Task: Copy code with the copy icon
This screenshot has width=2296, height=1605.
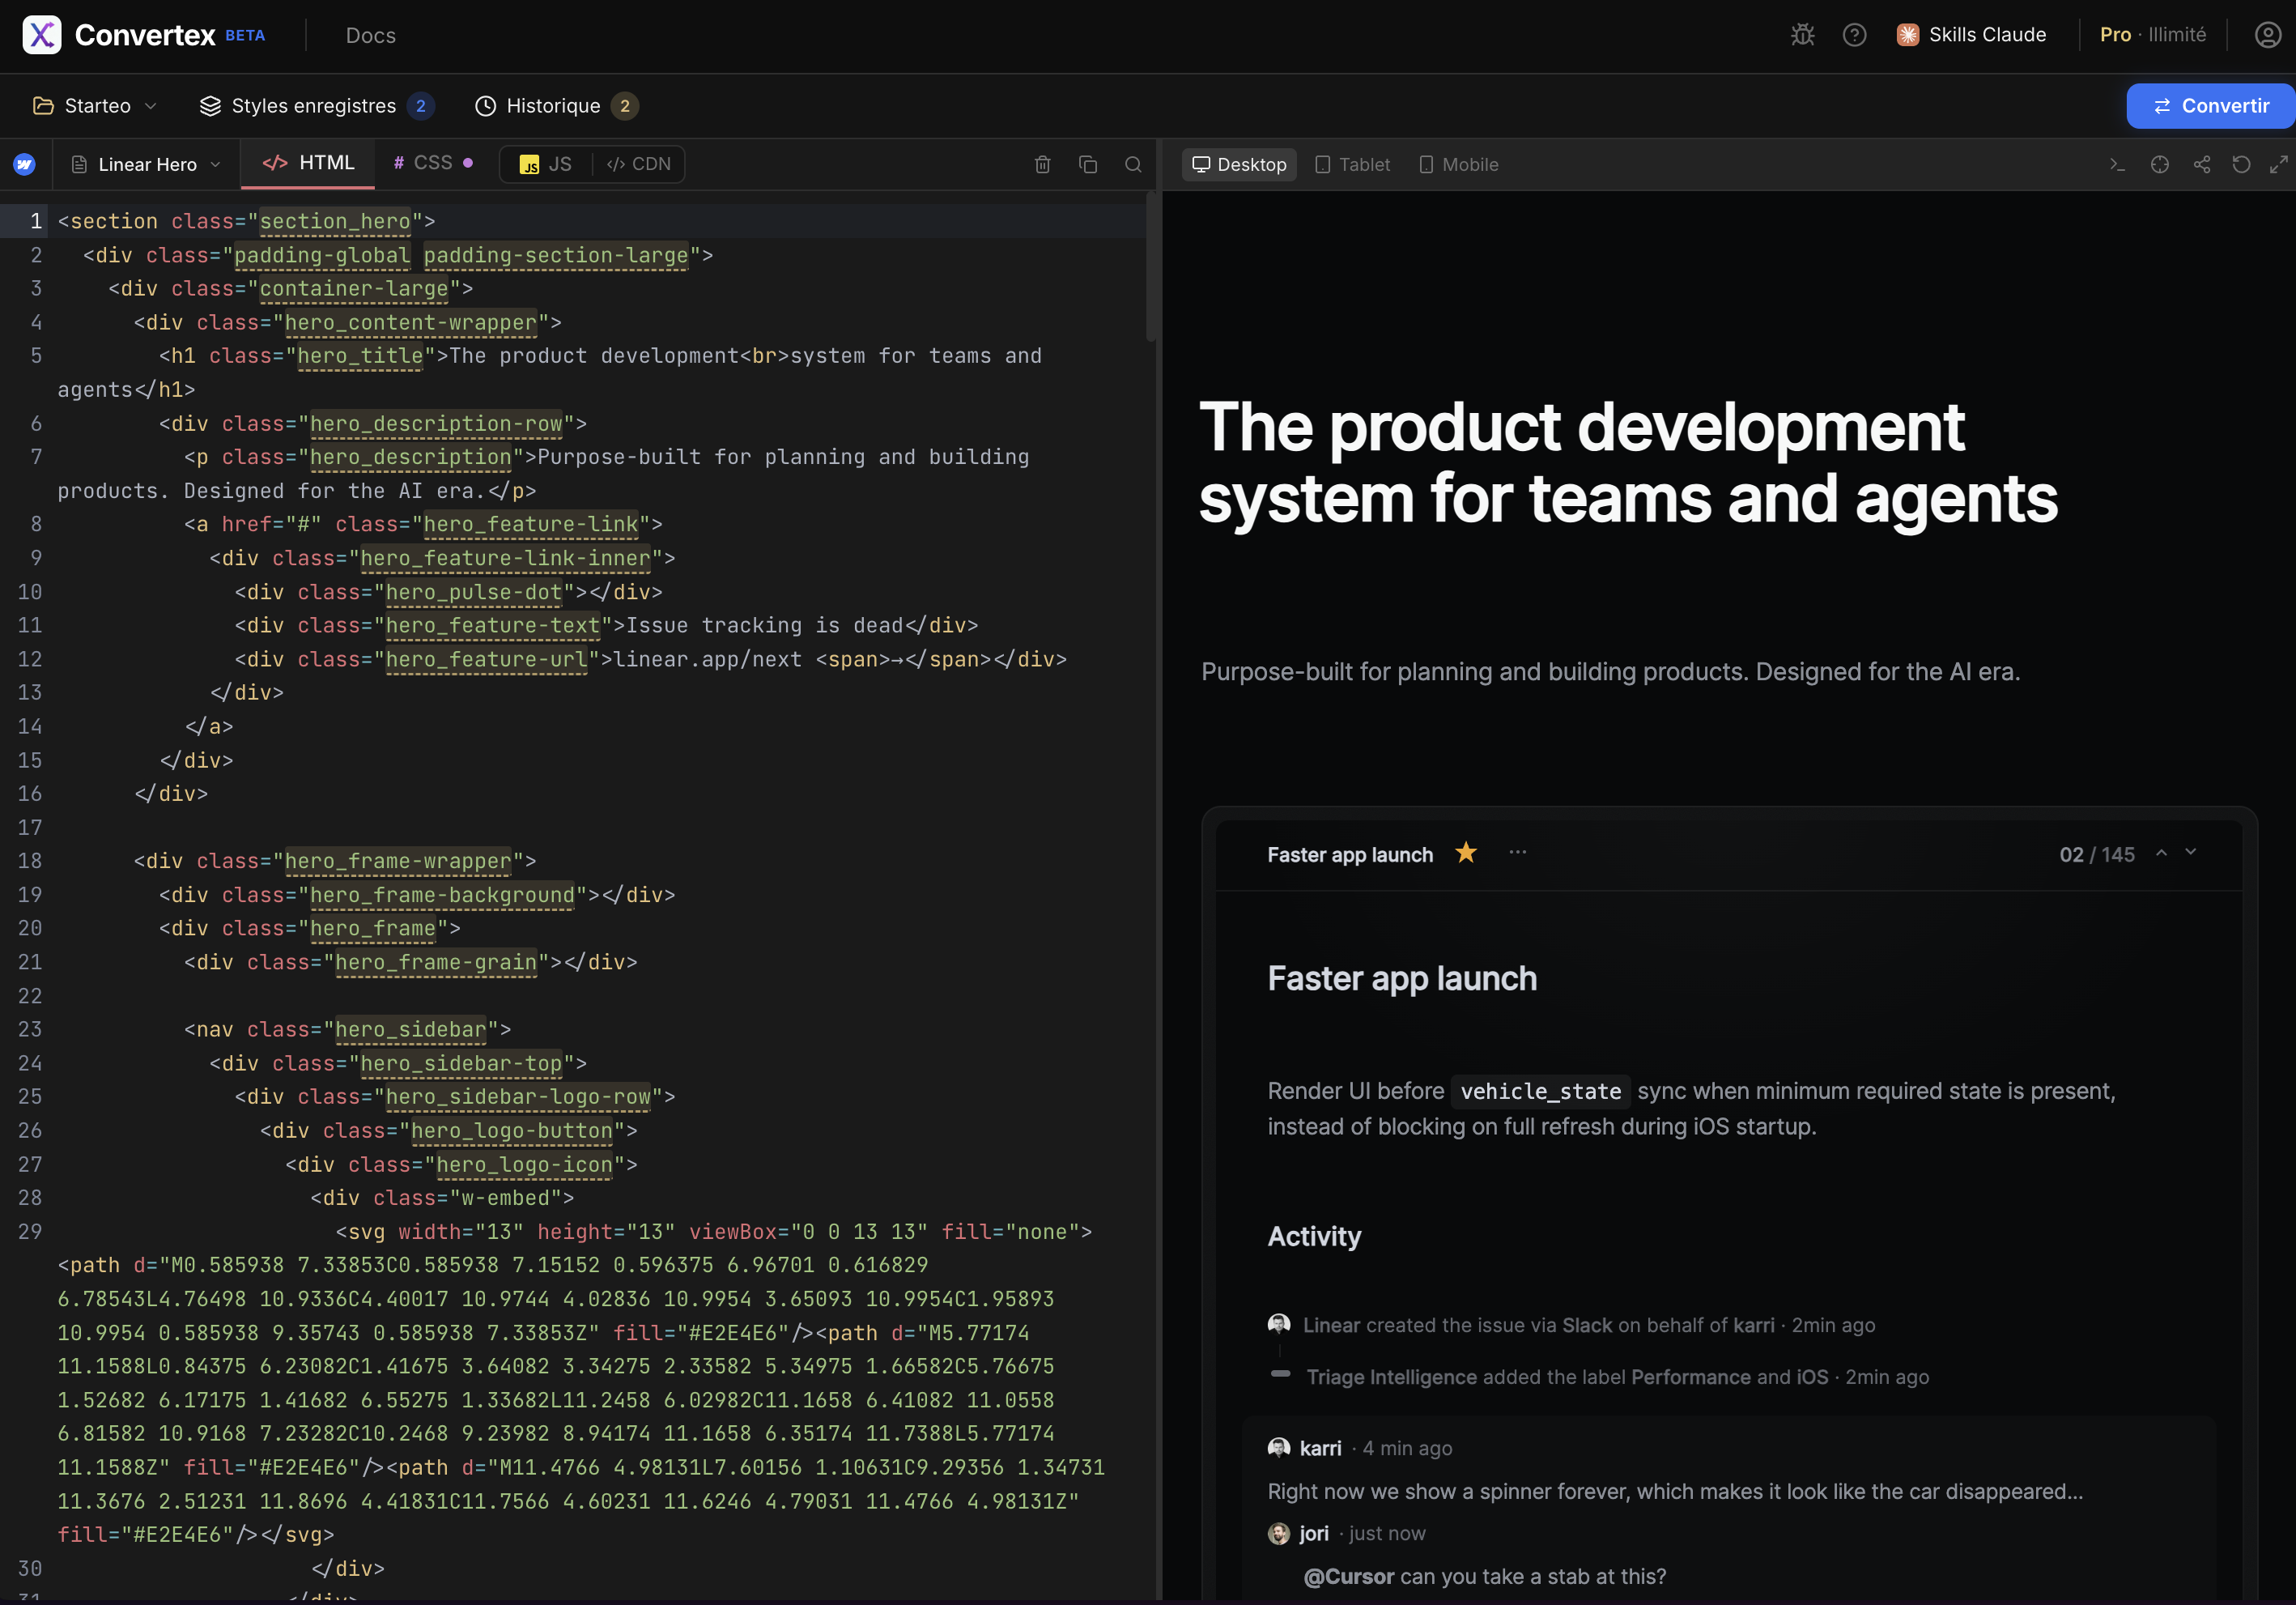Action: 1088,164
